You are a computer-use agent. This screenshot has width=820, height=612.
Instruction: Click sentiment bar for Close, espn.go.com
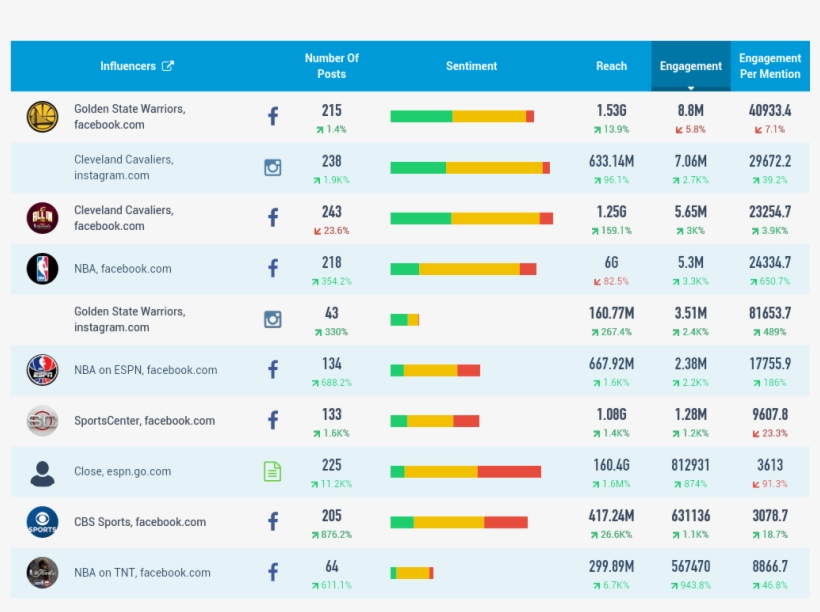point(465,471)
